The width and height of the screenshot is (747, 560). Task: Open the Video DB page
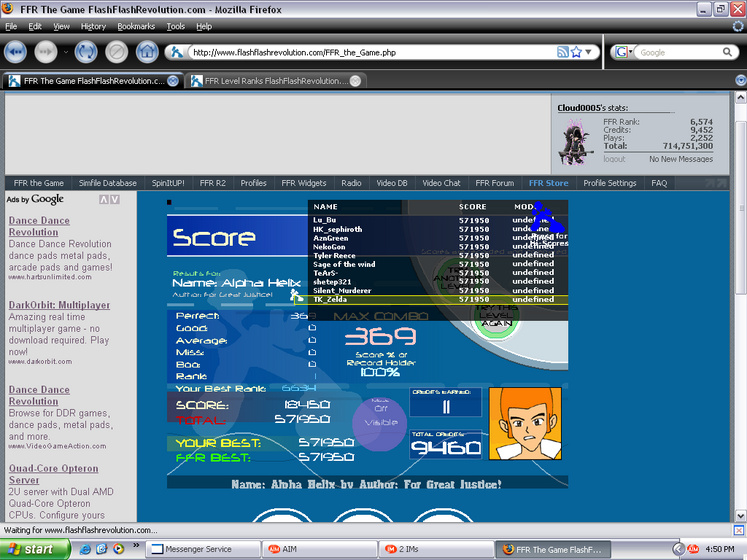pos(392,183)
